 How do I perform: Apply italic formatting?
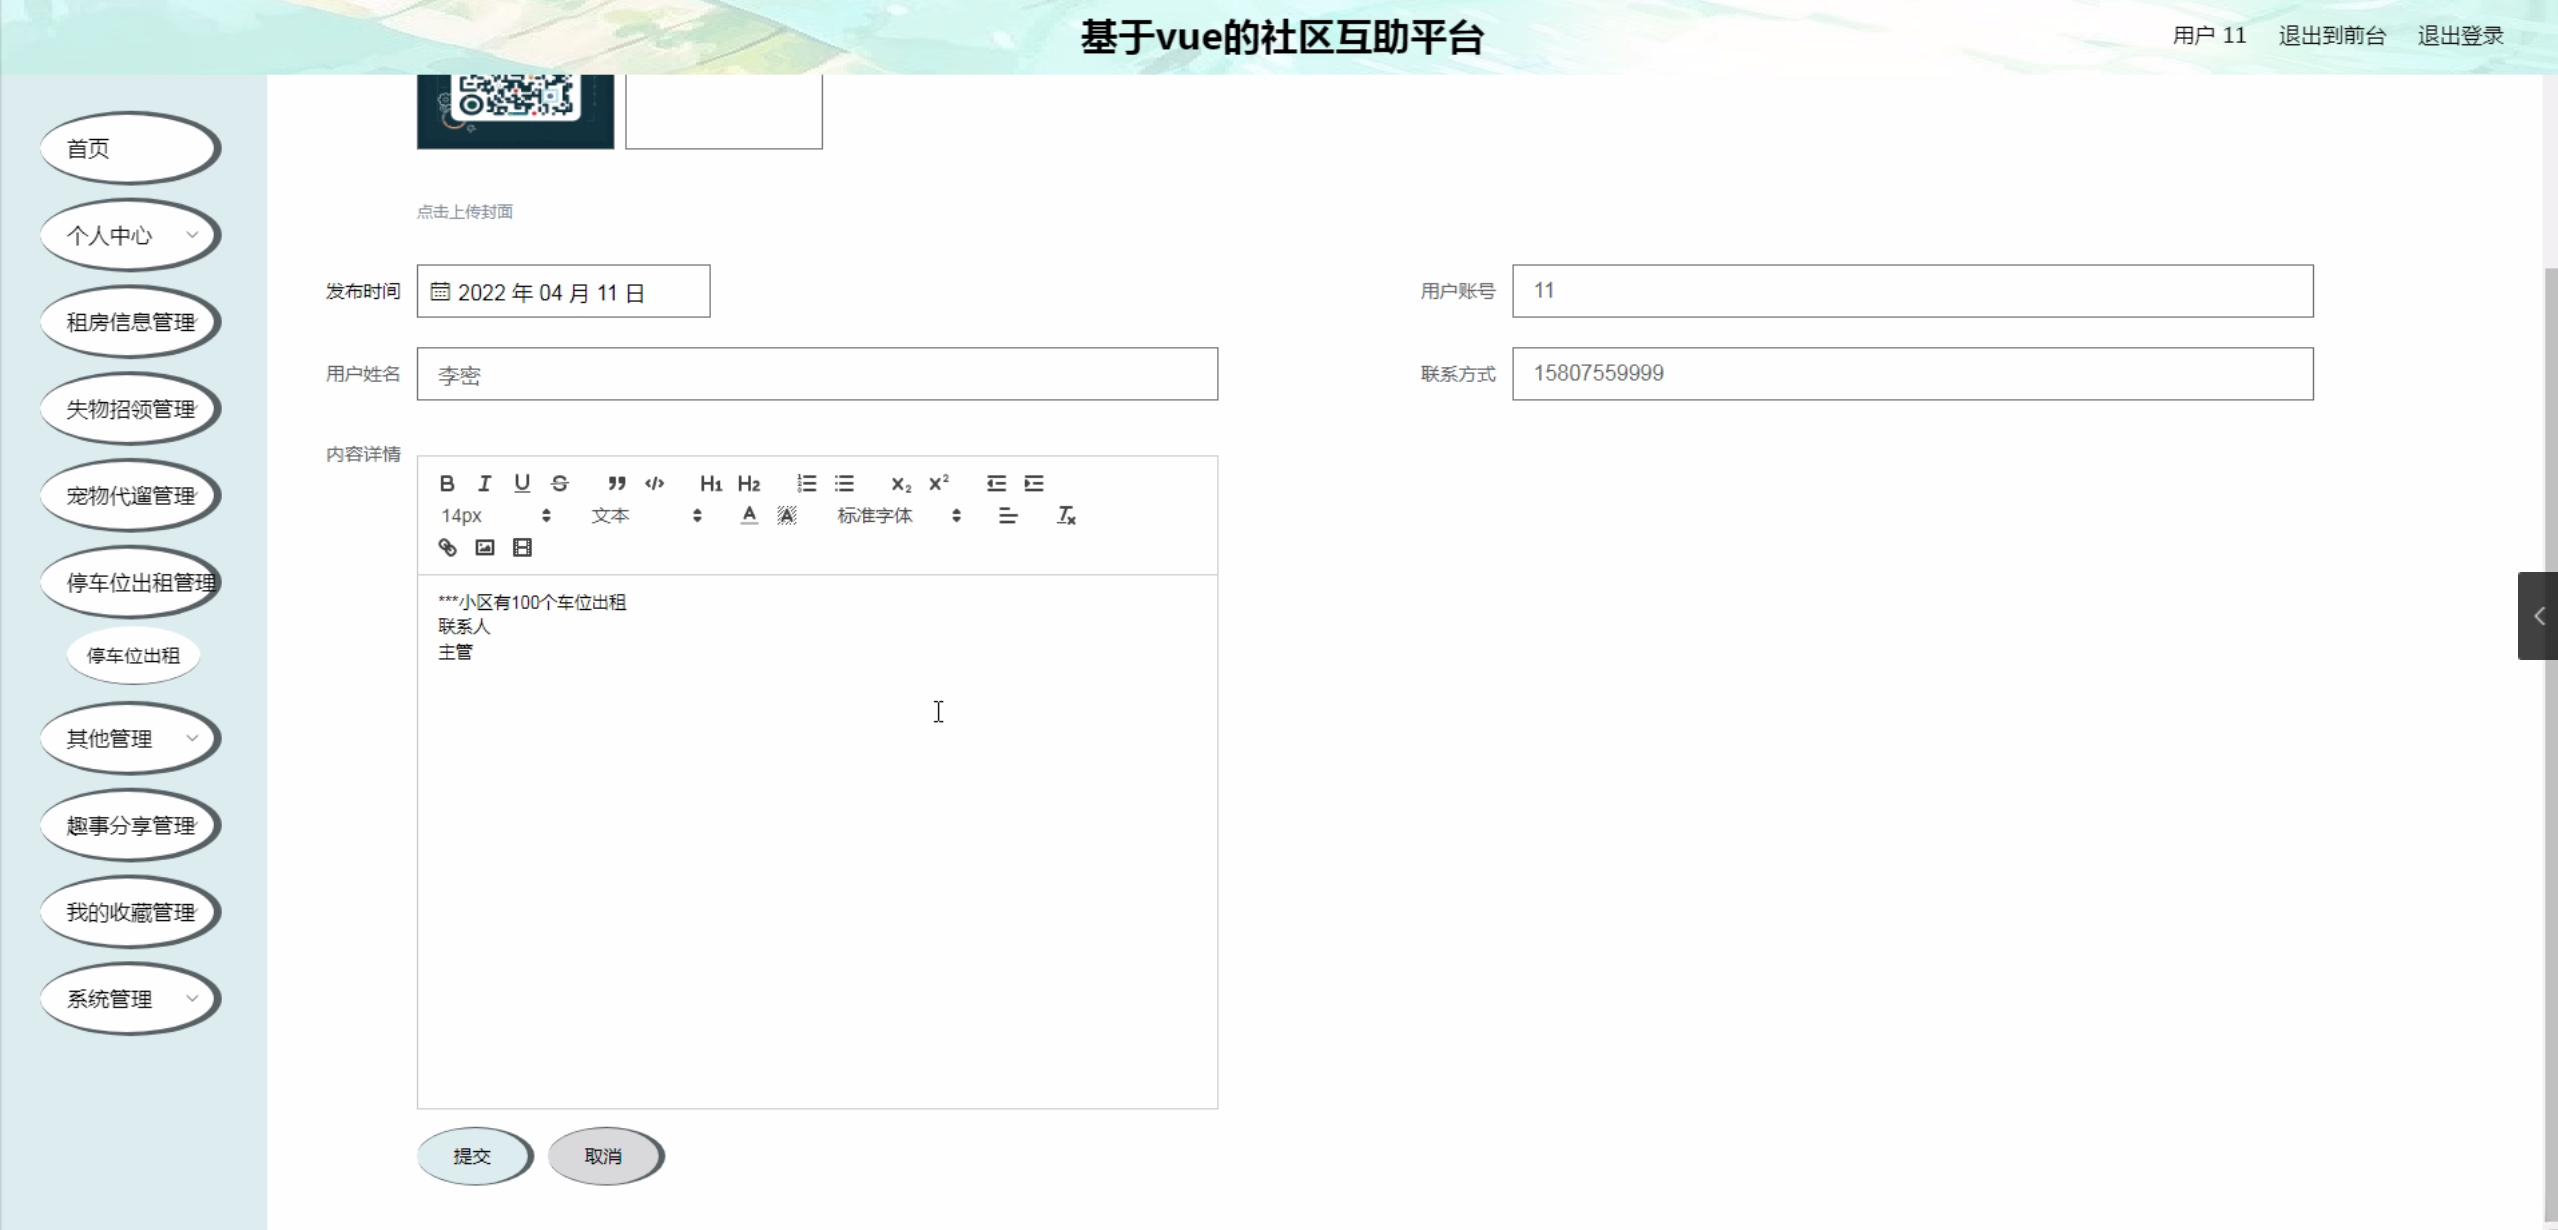[485, 484]
